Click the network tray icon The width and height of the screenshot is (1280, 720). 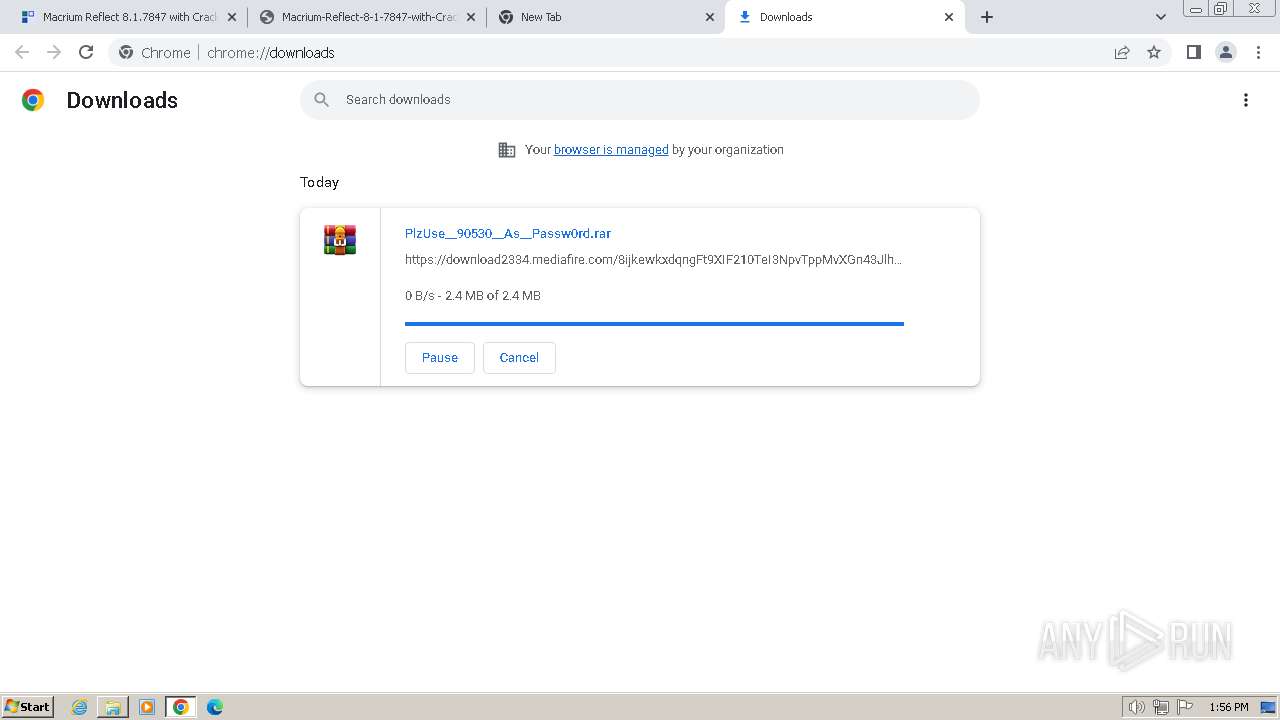click(1161, 707)
